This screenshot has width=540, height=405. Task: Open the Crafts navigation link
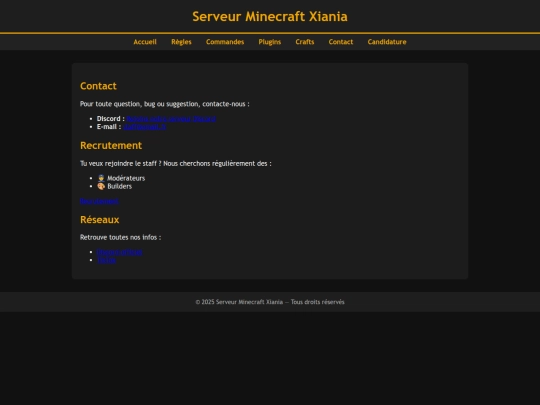305,42
